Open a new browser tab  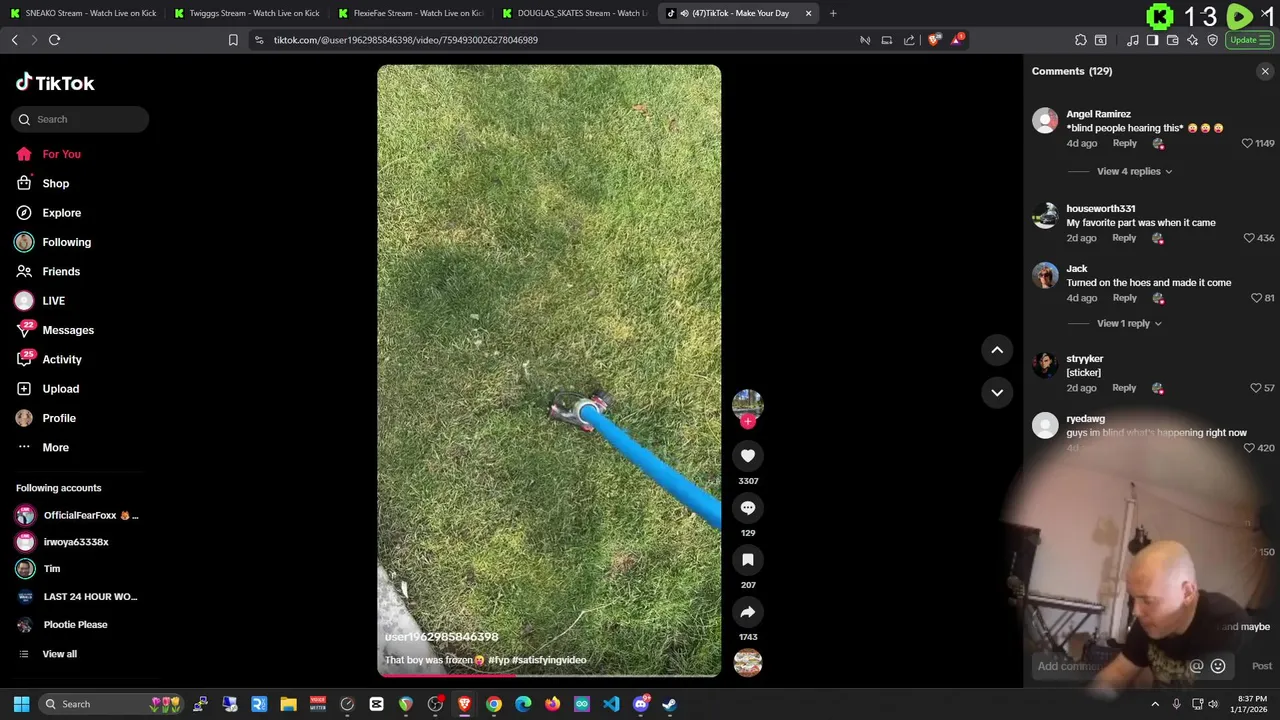tap(833, 13)
